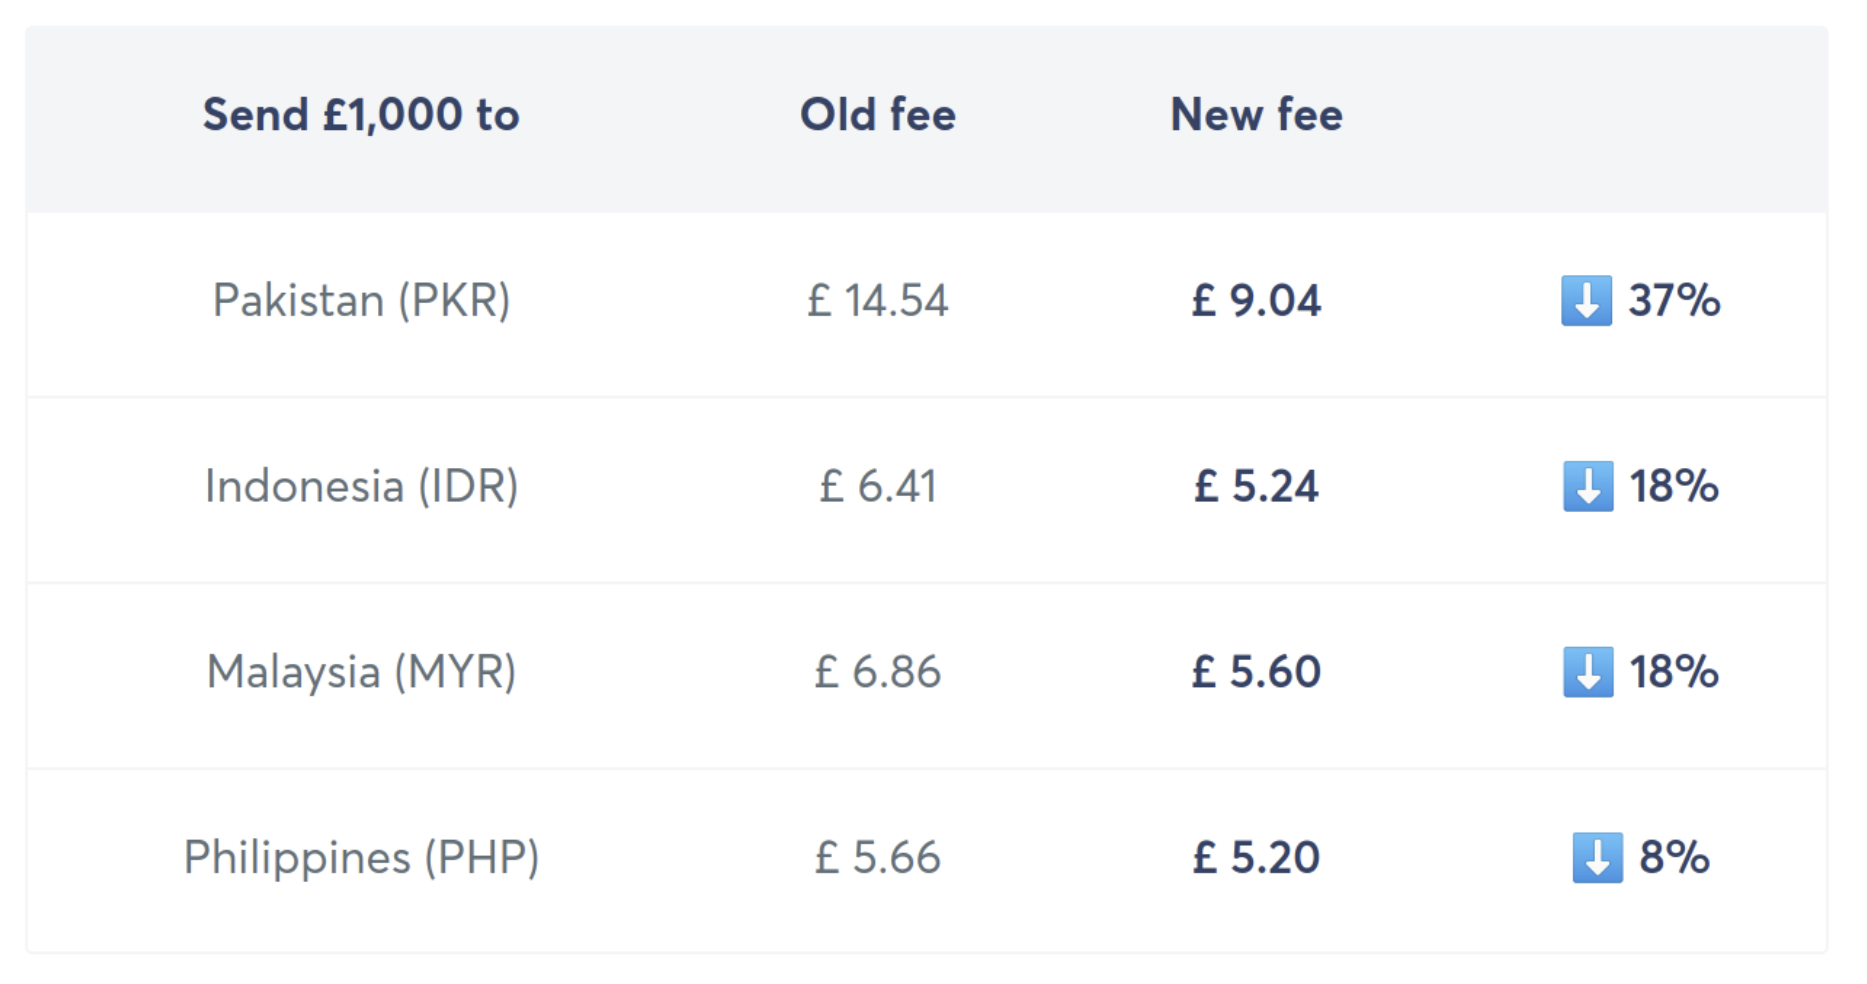Click the new fee £ 5.20
Image resolution: width=1867 pixels, height=984 pixels.
pos(1256,857)
